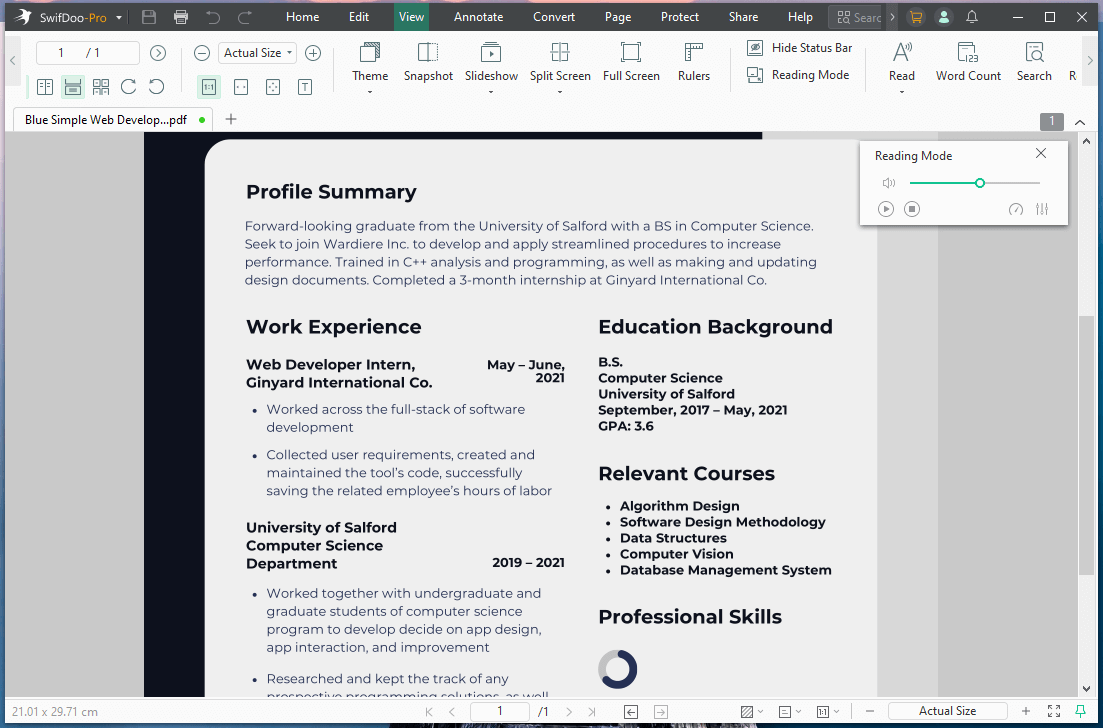Enable Split Screen view

[x=560, y=62]
